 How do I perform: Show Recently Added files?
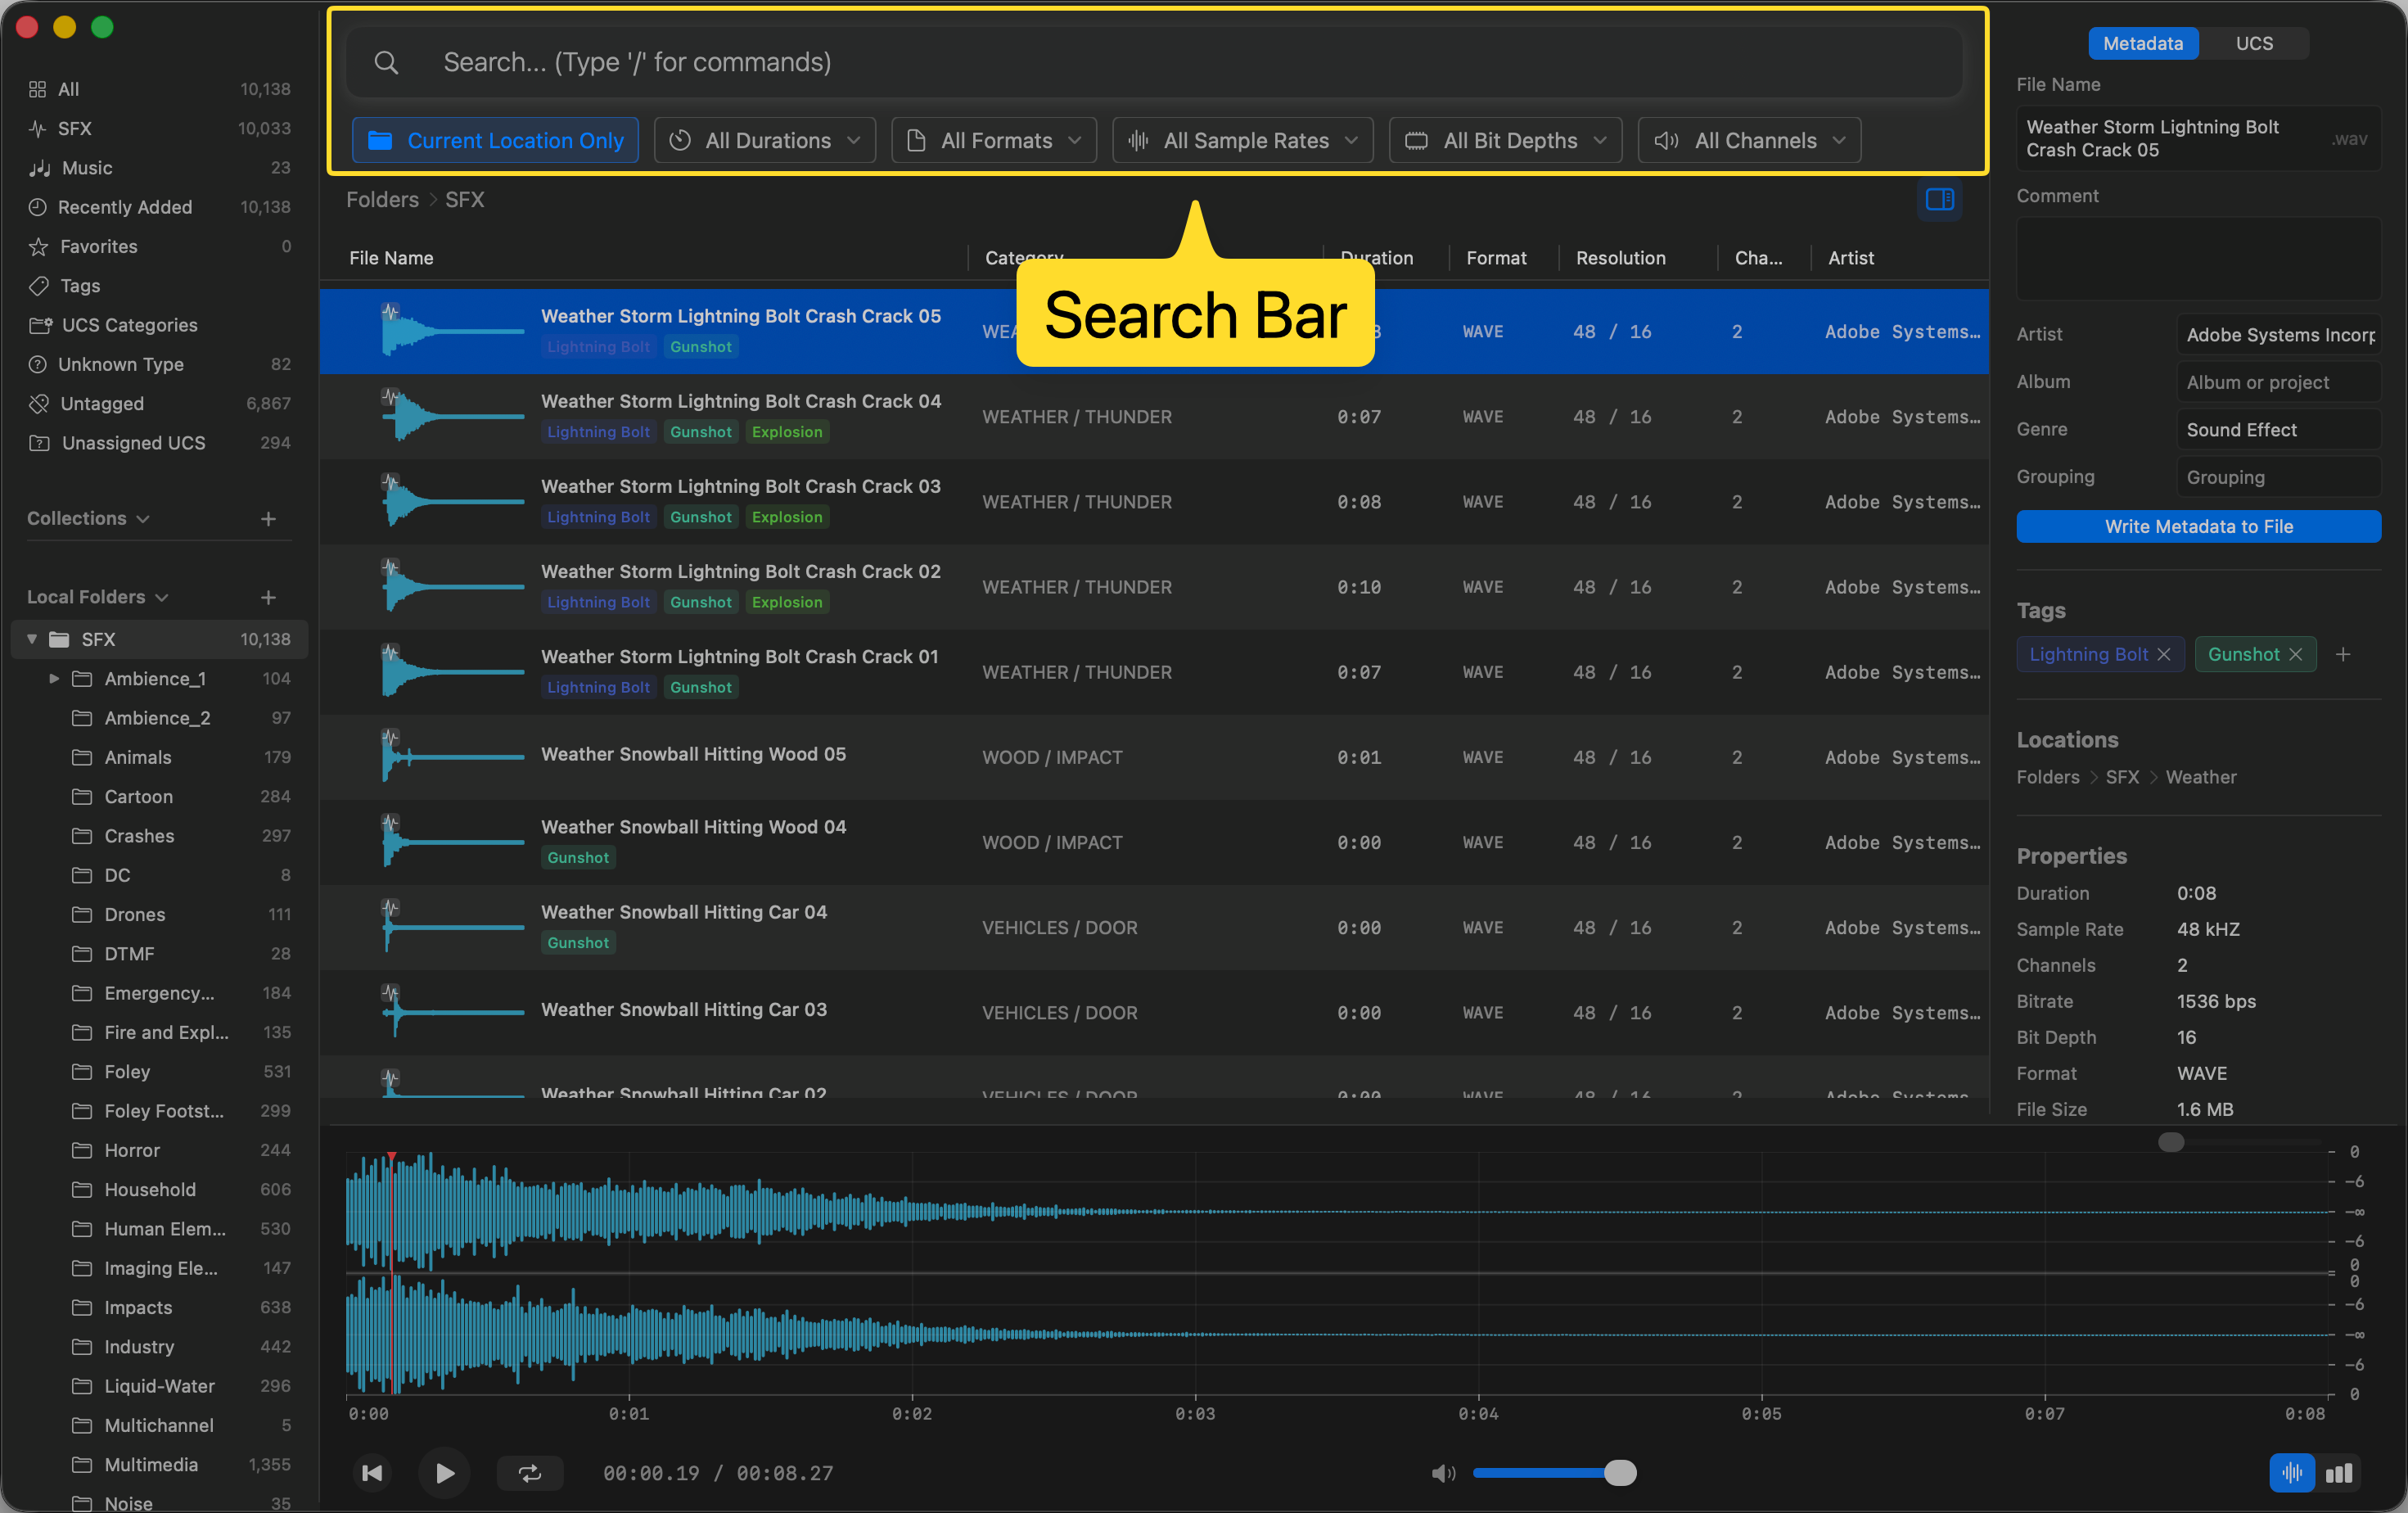pyautogui.click(x=159, y=207)
